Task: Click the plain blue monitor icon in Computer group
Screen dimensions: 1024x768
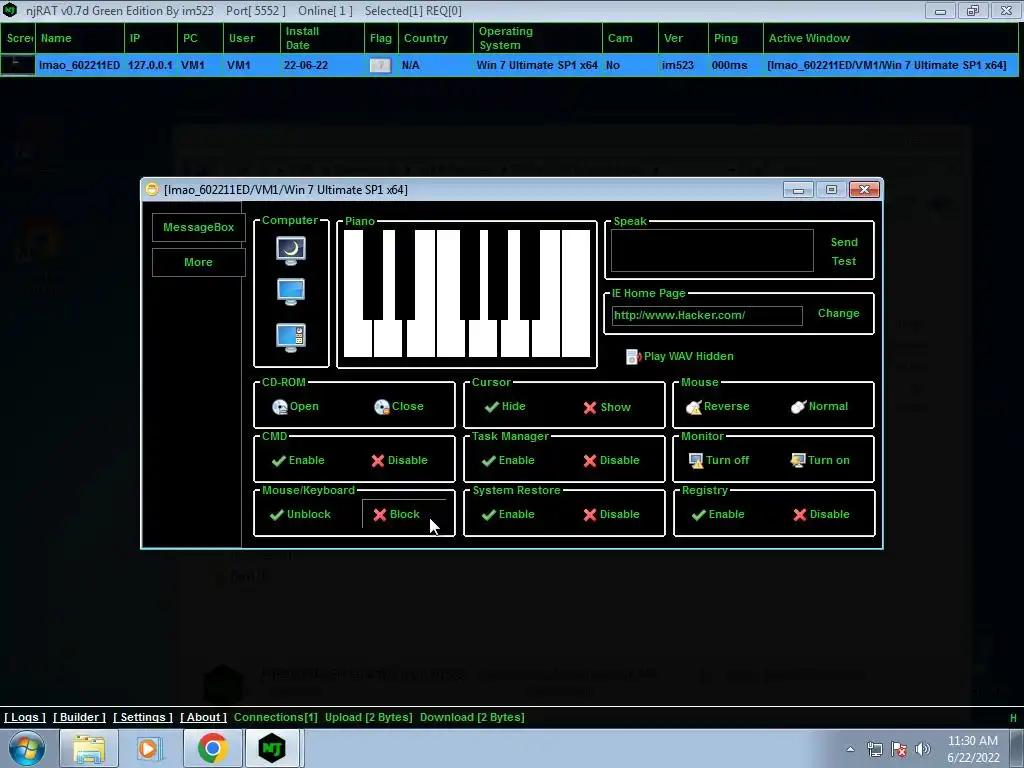Action: [291, 292]
